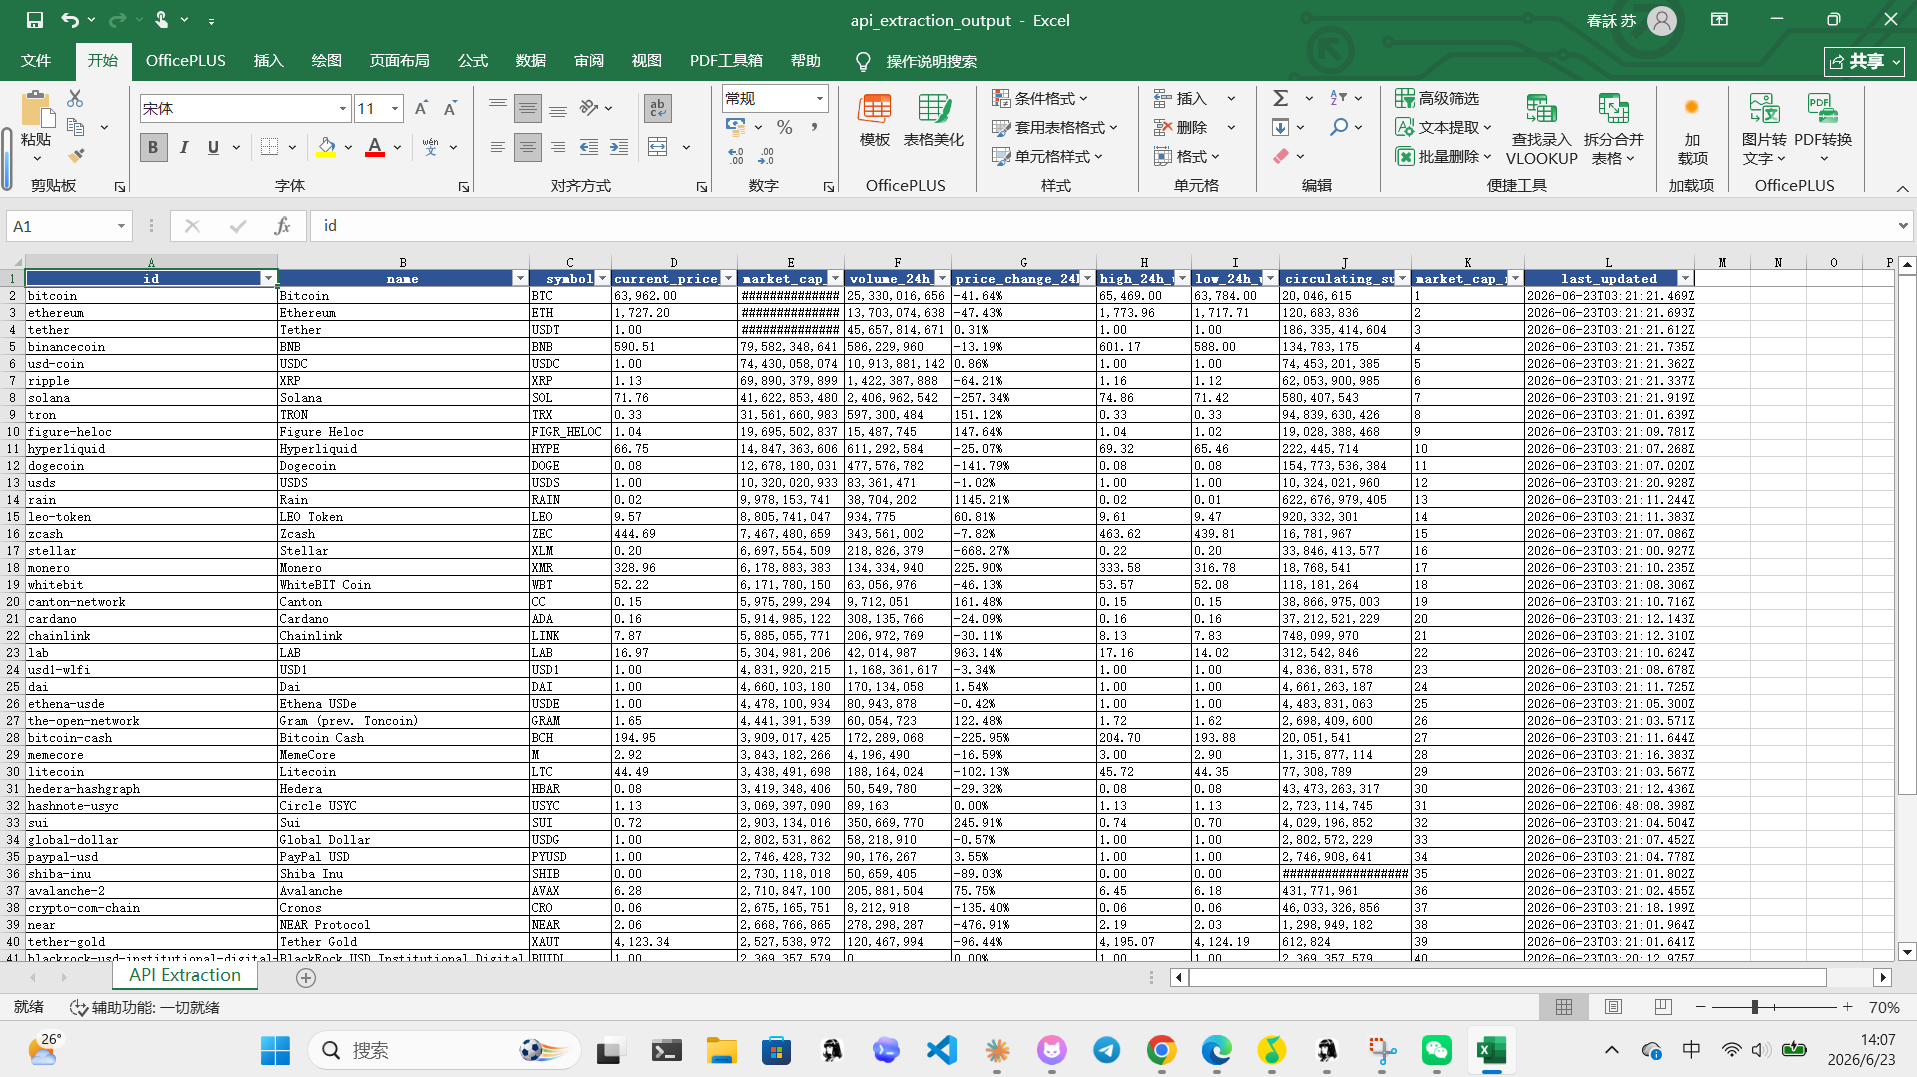Toggle Italic formatting
1917x1077 pixels.
(184, 147)
